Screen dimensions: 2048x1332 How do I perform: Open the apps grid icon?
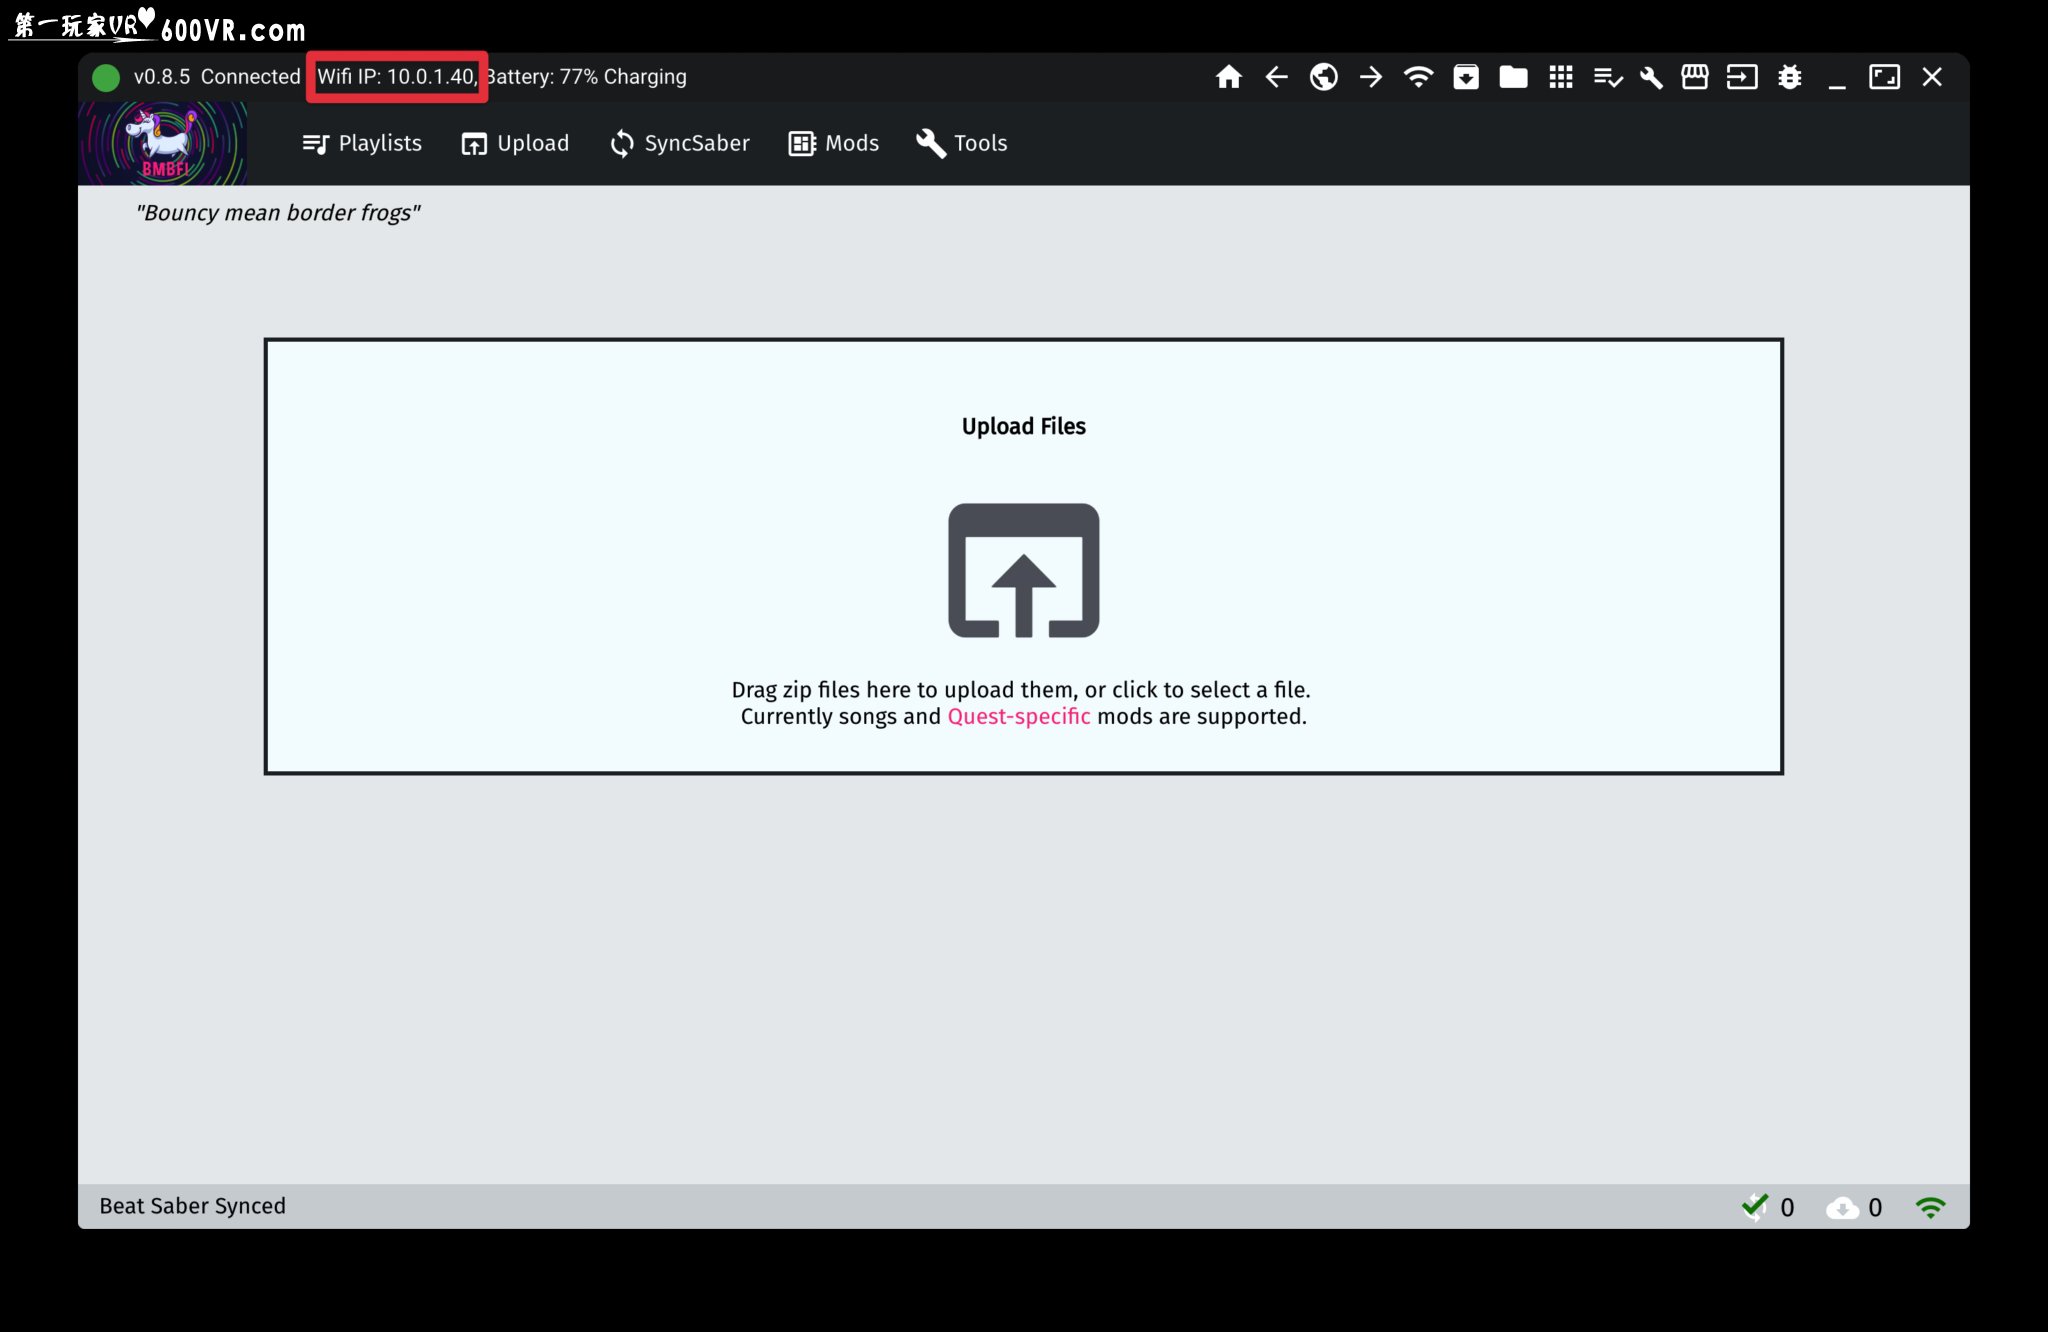coord(1560,77)
